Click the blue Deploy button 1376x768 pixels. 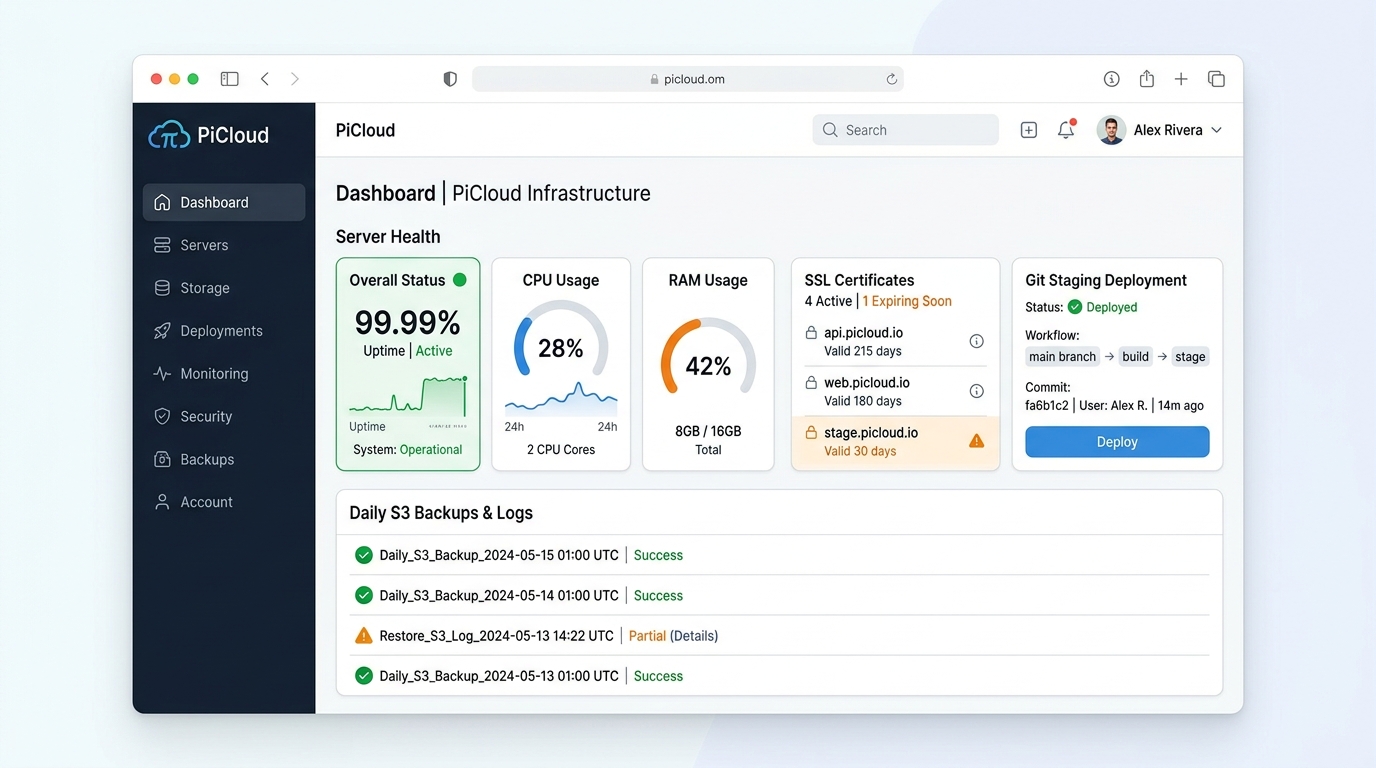tap(1117, 442)
